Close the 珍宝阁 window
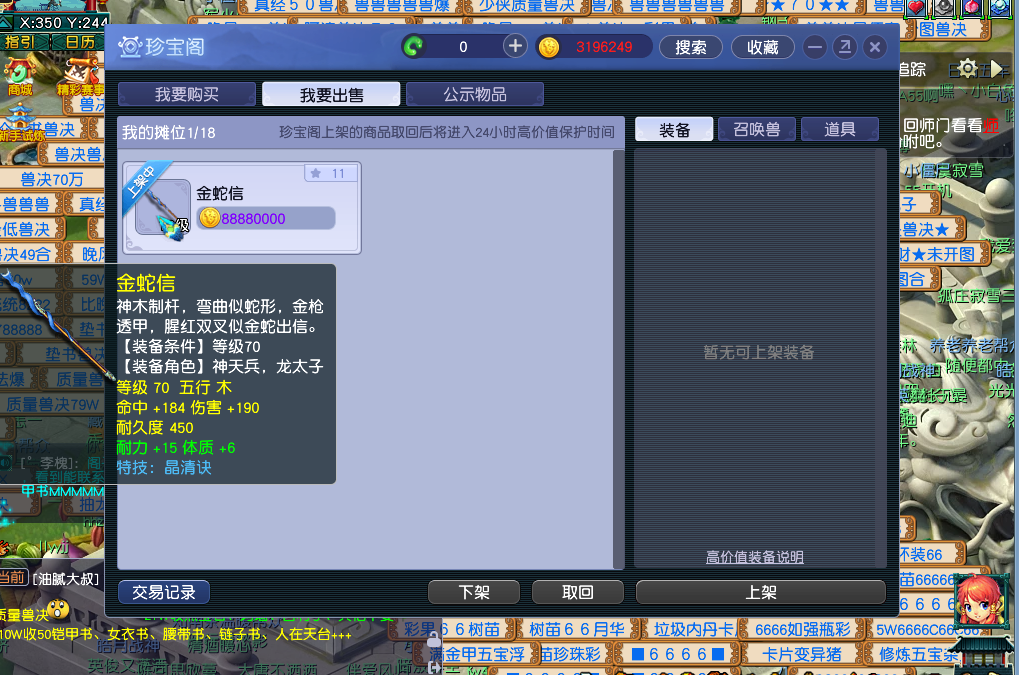This screenshot has width=1019, height=675. (x=875, y=47)
